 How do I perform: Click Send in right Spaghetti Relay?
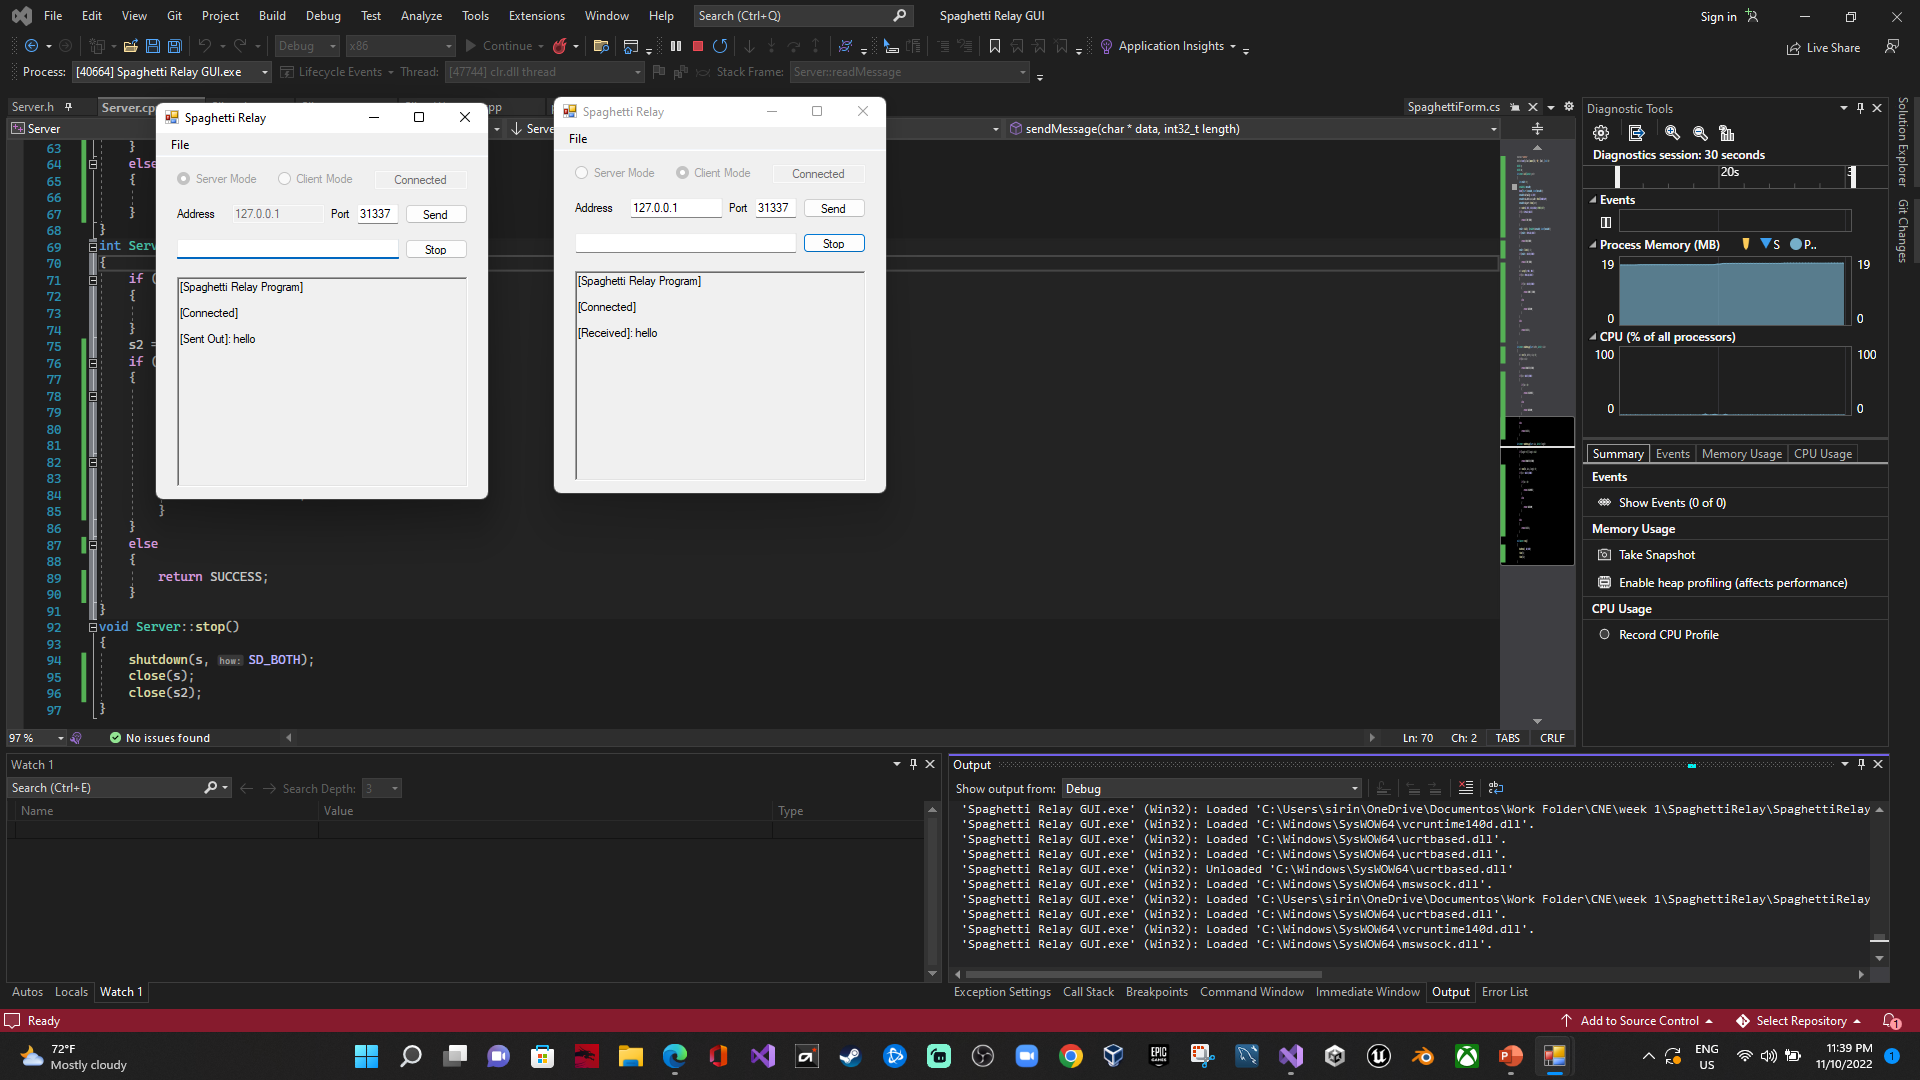[x=834, y=208]
